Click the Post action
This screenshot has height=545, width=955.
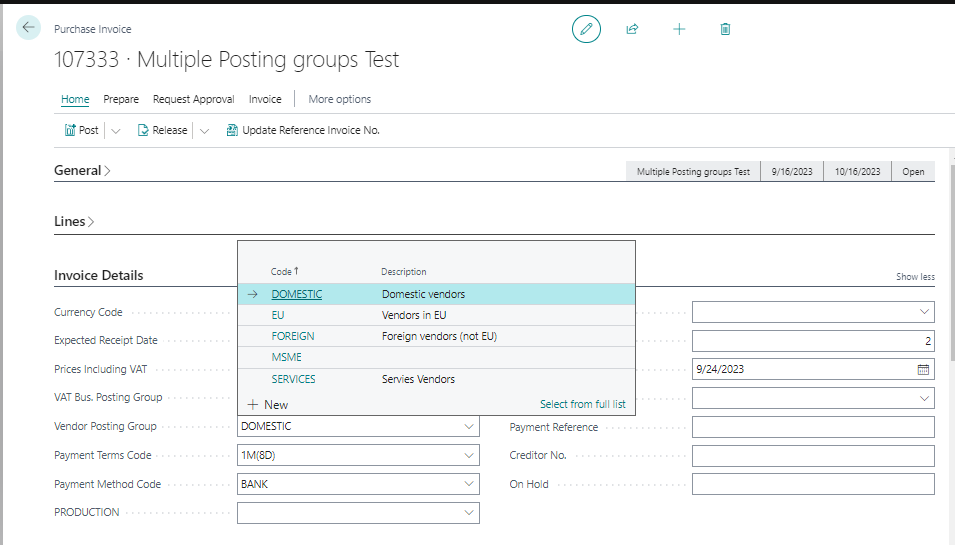pyautogui.click(x=82, y=130)
